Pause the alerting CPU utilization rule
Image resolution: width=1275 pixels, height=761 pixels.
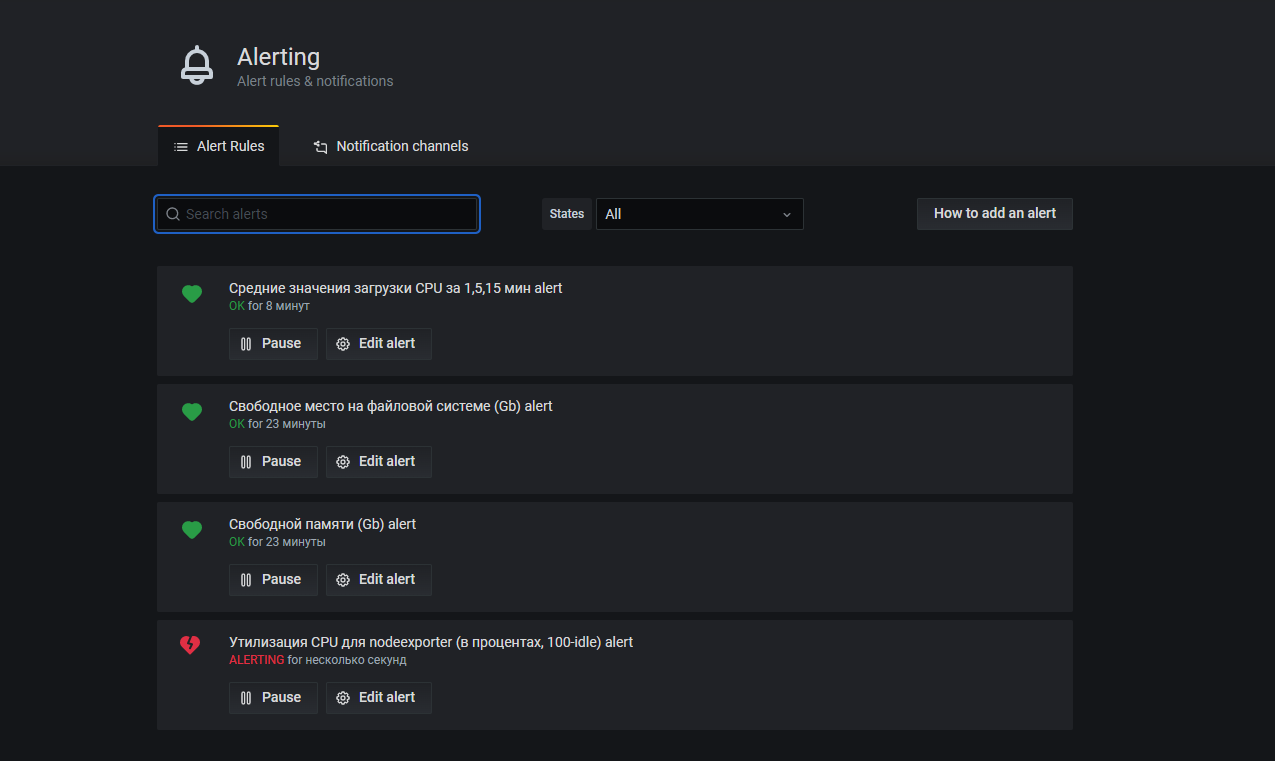[273, 697]
